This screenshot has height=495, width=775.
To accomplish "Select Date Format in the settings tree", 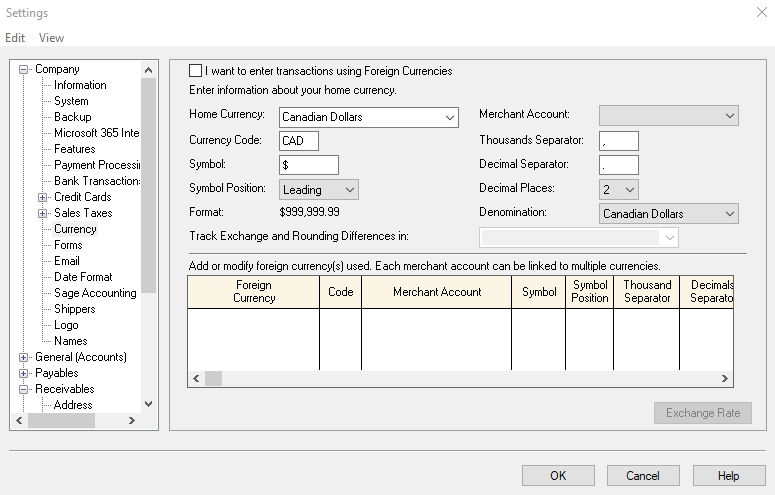I will pos(83,277).
